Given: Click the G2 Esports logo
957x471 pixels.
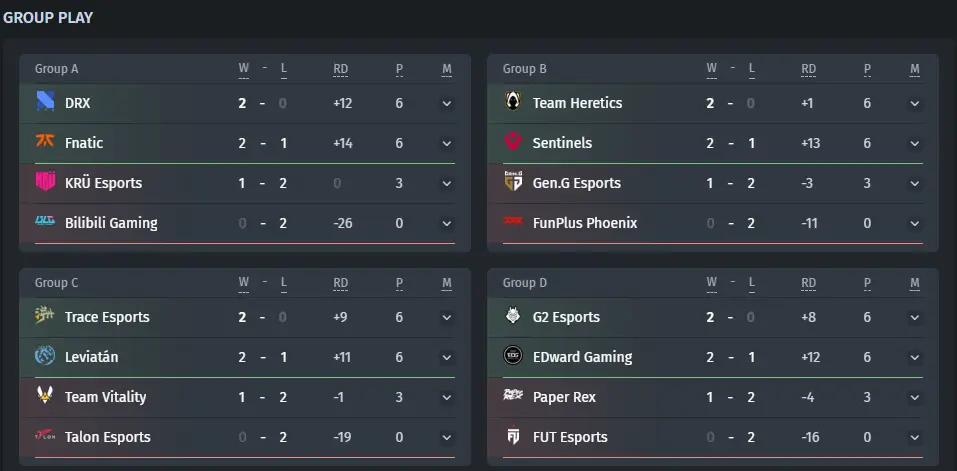Looking at the screenshot, I should pos(513,316).
